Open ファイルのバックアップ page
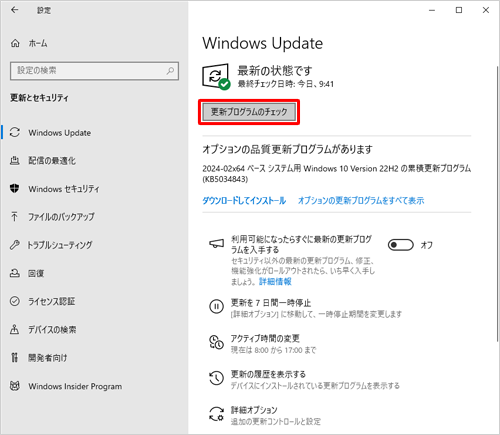The height and width of the screenshot is (435, 500). pos(61,217)
